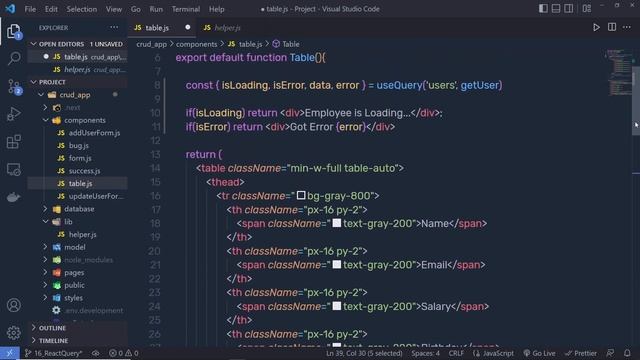The width and height of the screenshot is (640, 360).
Task: Open the Remote Explorer view
Action: pos(13,169)
